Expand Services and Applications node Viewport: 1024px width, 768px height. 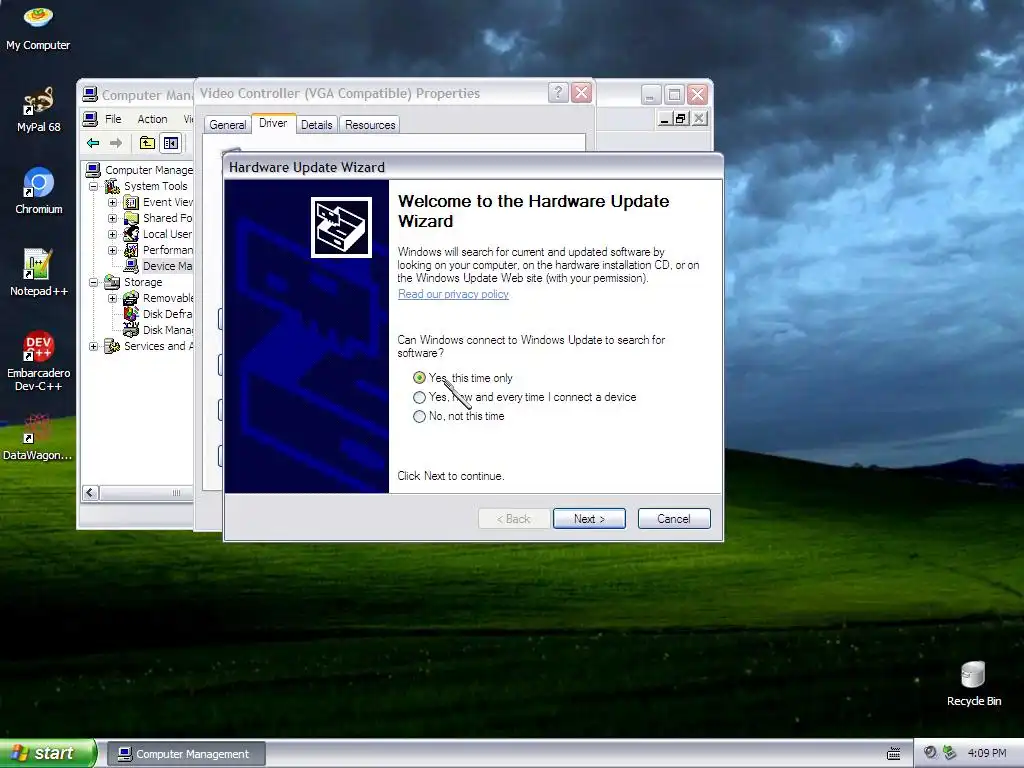coord(93,346)
